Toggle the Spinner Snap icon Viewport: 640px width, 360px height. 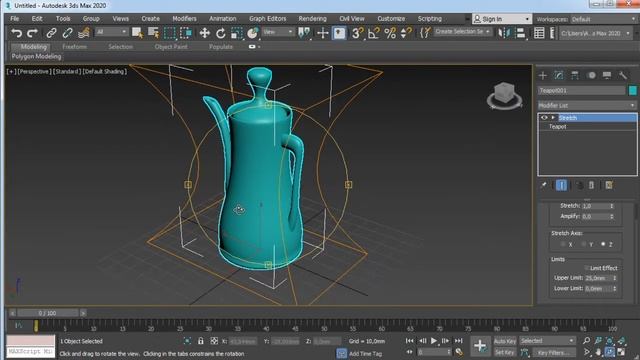[405, 33]
